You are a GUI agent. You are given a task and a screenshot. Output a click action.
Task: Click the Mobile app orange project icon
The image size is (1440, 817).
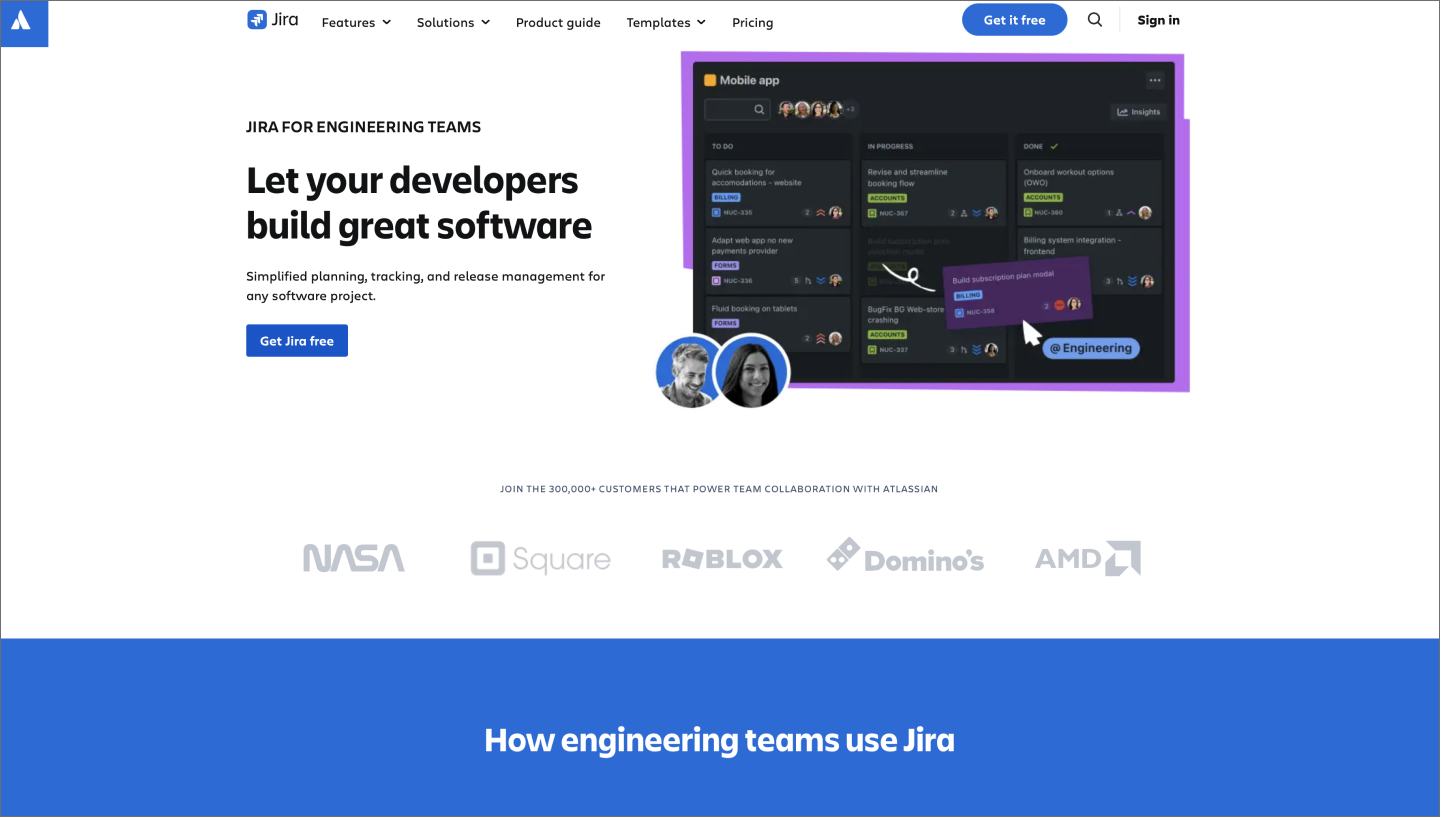[x=710, y=80]
